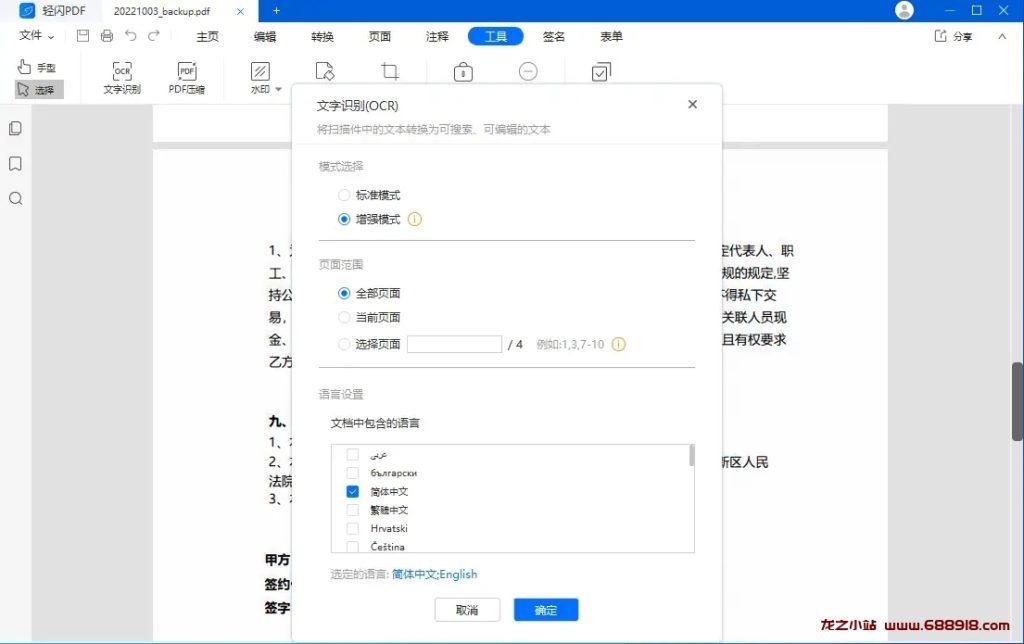
Task: Click the 取消 cancel button
Action: tap(467, 610)
